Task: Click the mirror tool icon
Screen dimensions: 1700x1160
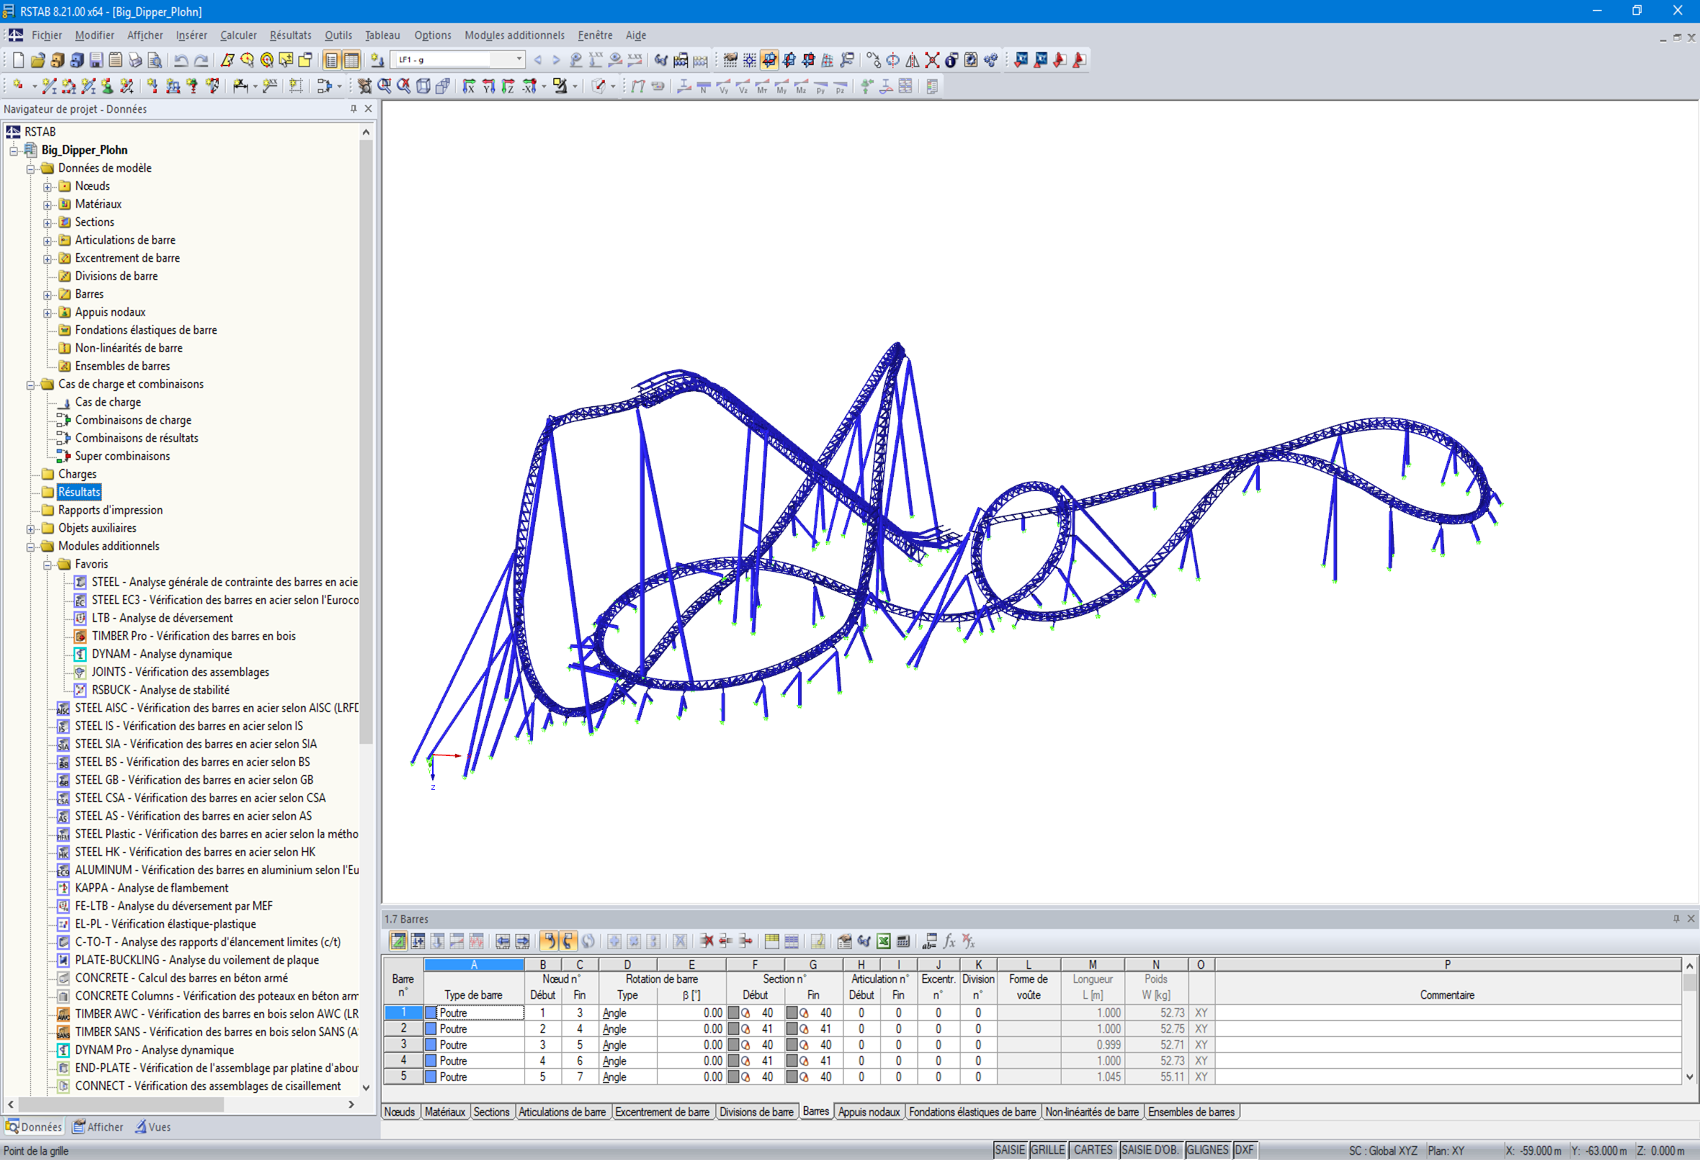Action: (x=912, y=60)
